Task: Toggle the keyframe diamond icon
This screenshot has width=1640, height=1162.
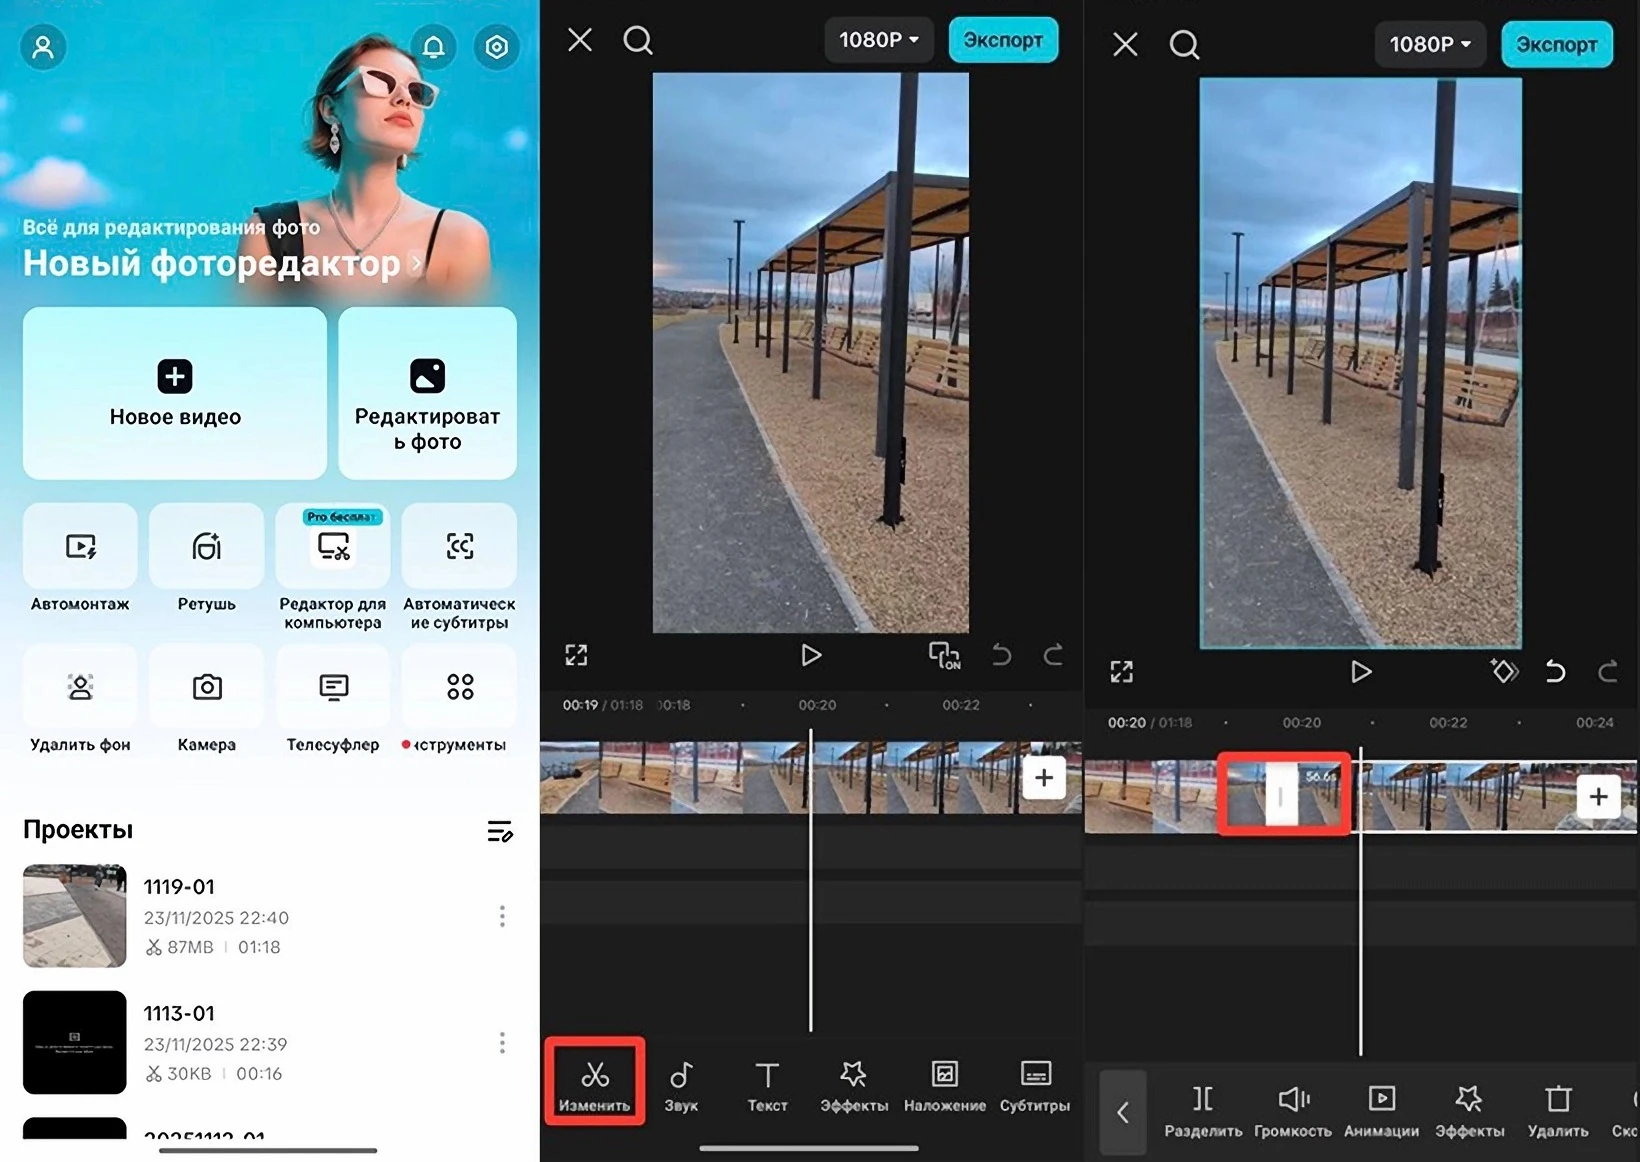Action: [1503, 671]
